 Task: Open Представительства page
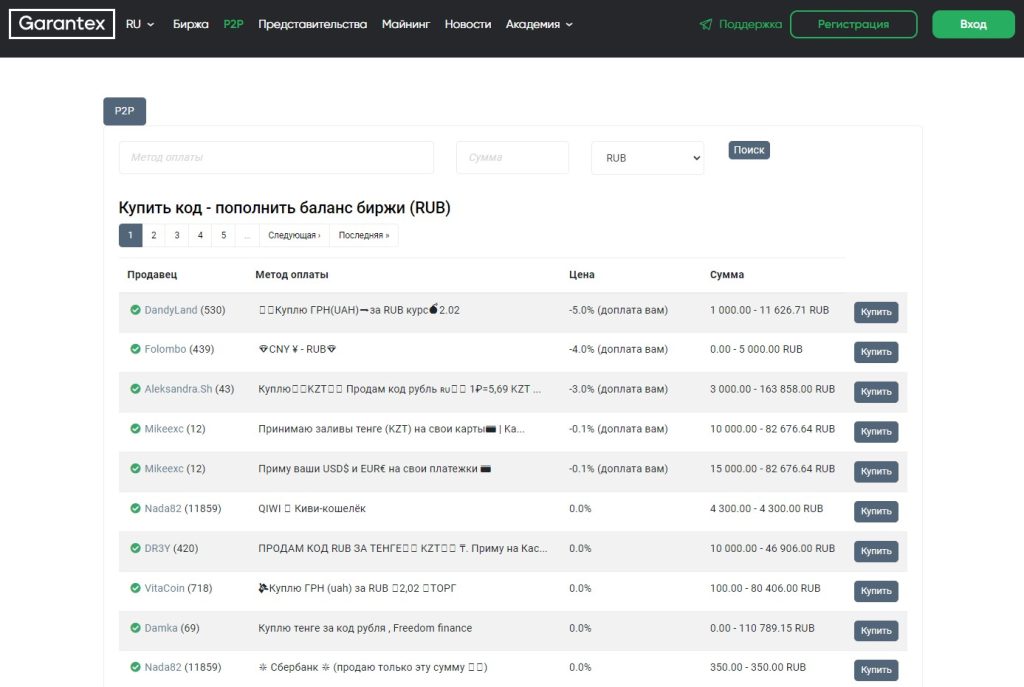(x=312, y=24)
